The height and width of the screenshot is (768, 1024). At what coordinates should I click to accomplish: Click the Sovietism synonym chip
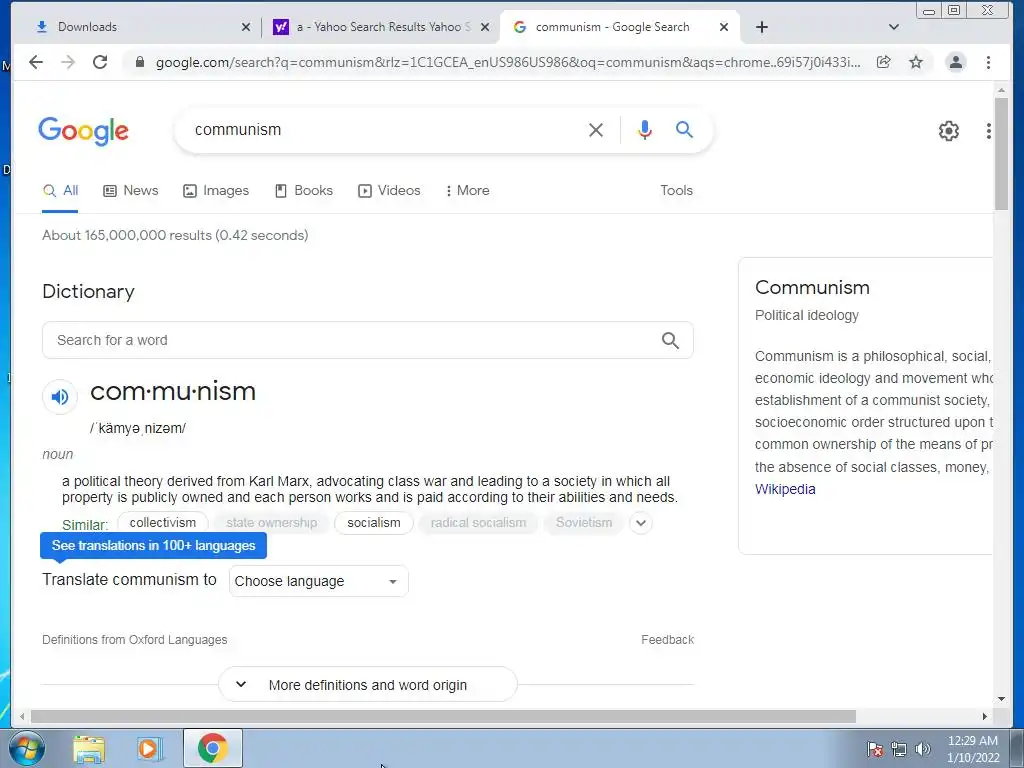coord(584,523)
